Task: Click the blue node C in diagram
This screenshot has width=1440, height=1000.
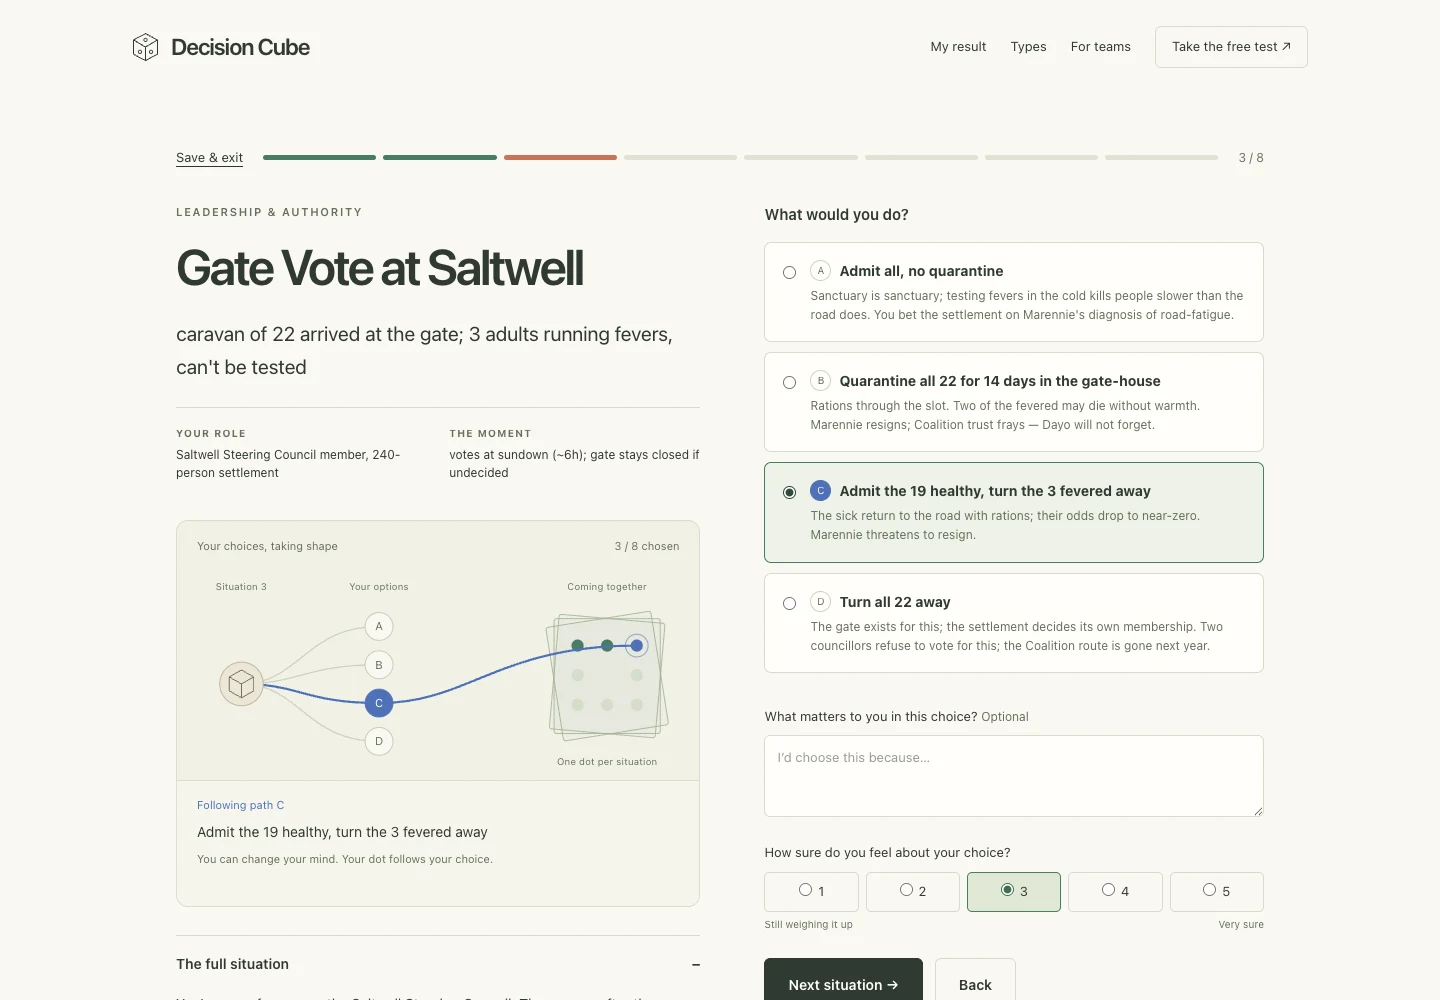Action: (x=379, y=703)
